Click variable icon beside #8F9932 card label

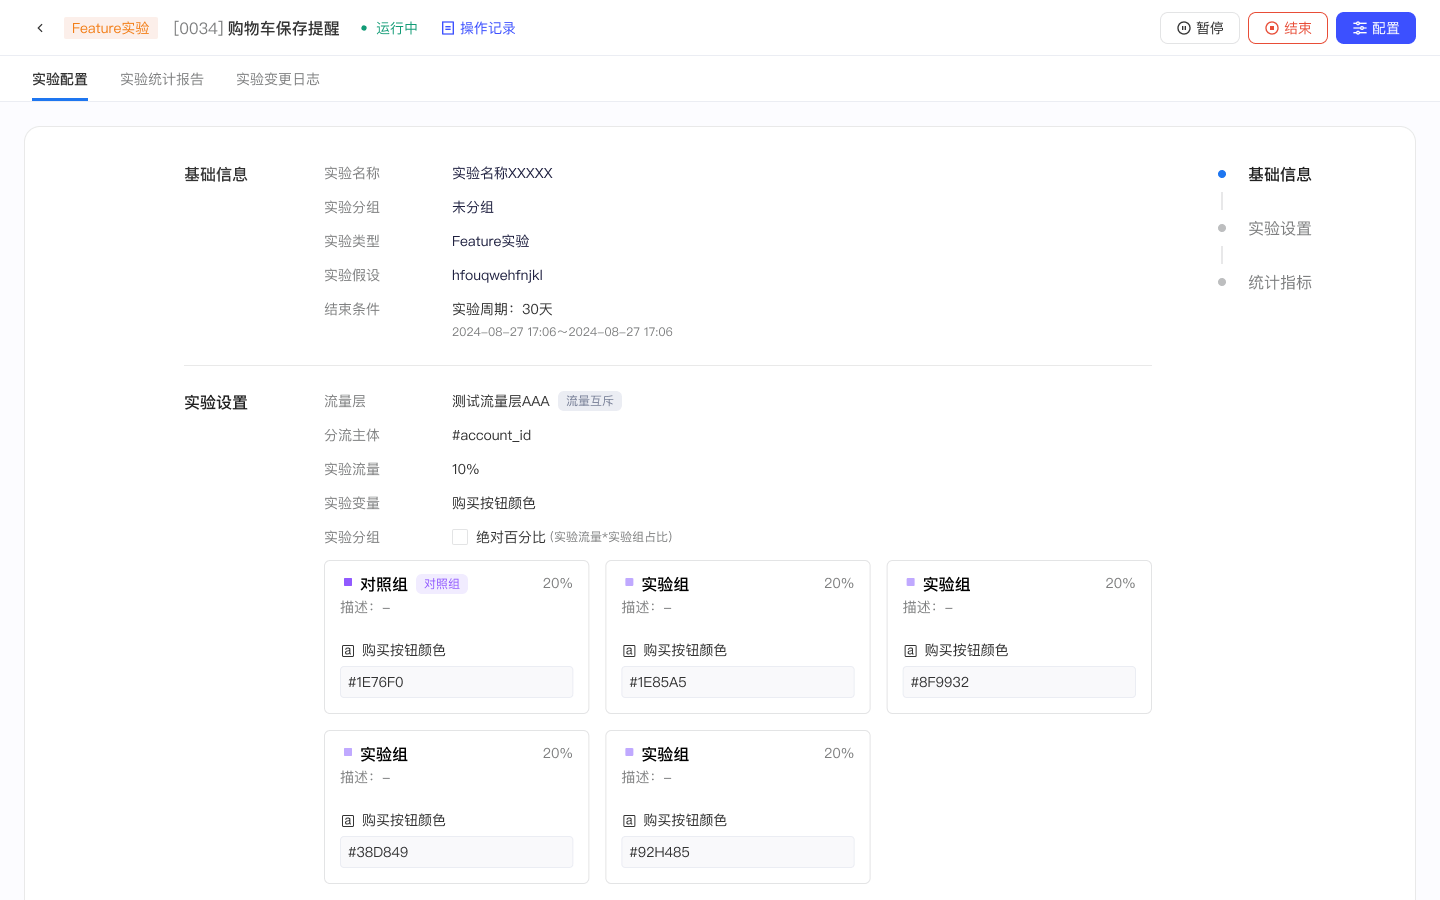pyautogui.click(x=911, y=651)
